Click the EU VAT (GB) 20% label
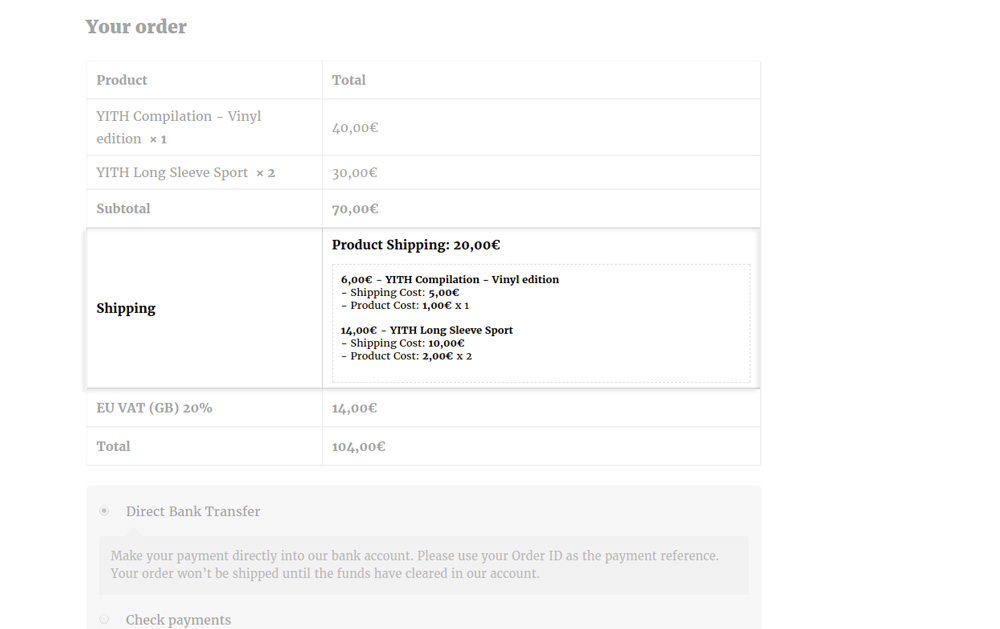Viewport: 1000px width, 629px height. (154, 408)
